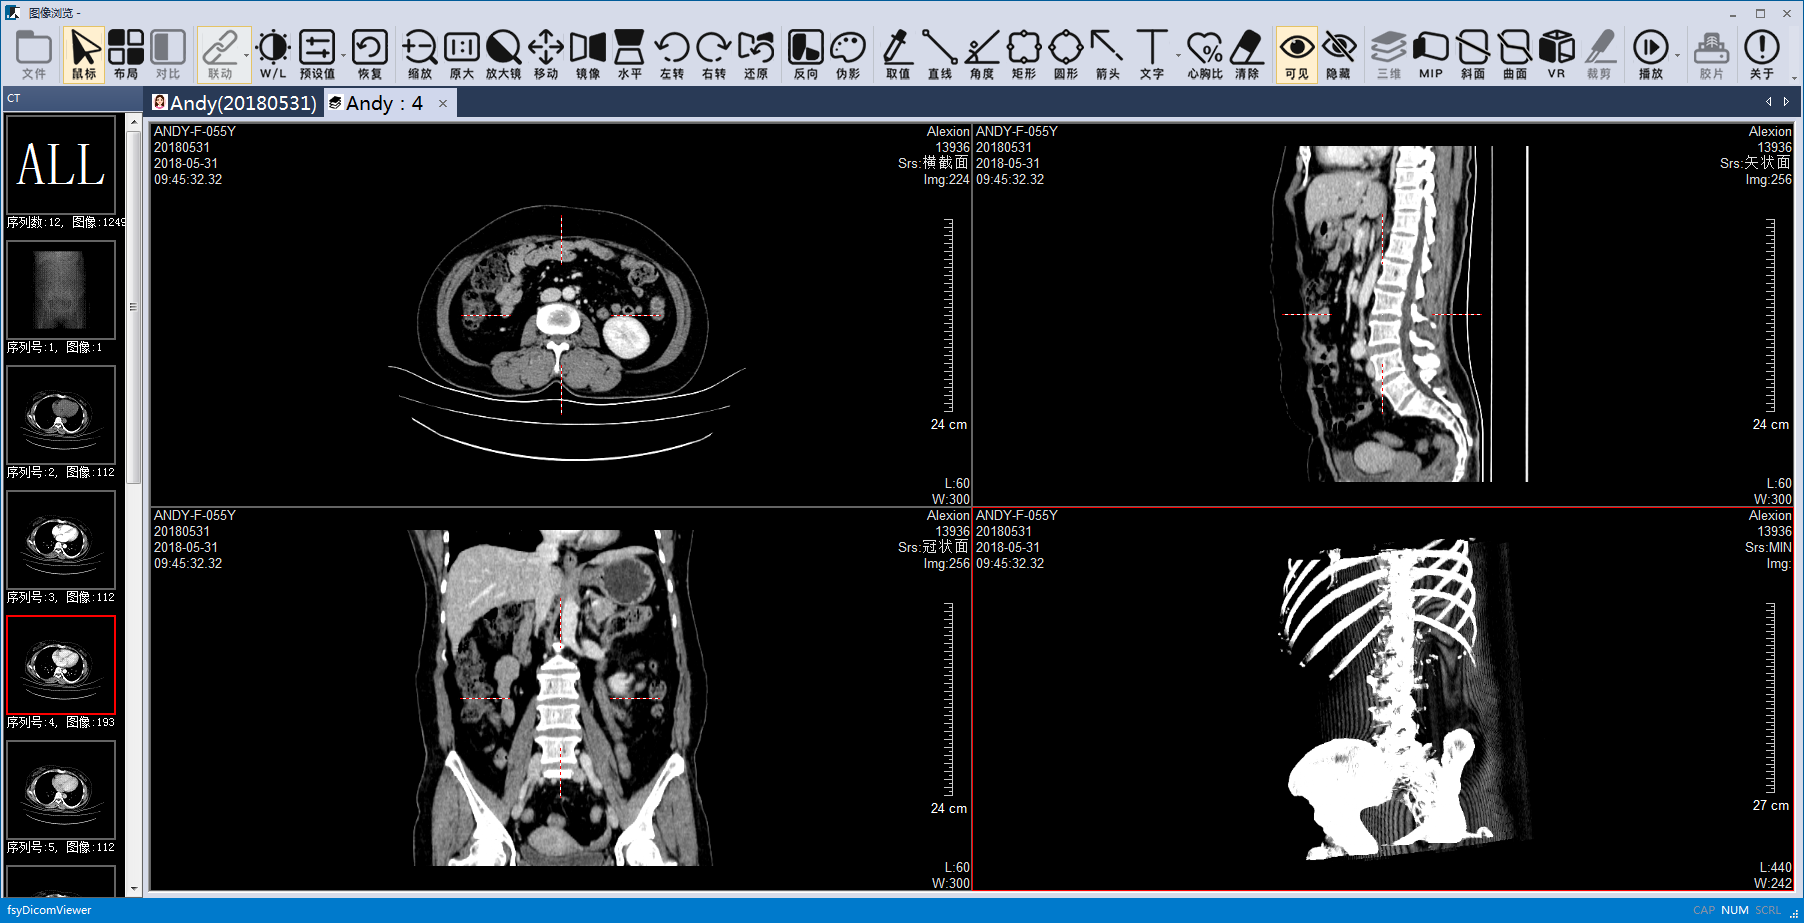Expand the text (文字) tool dropdown arrow
1804x923 pixels.
coord(1178,56)
